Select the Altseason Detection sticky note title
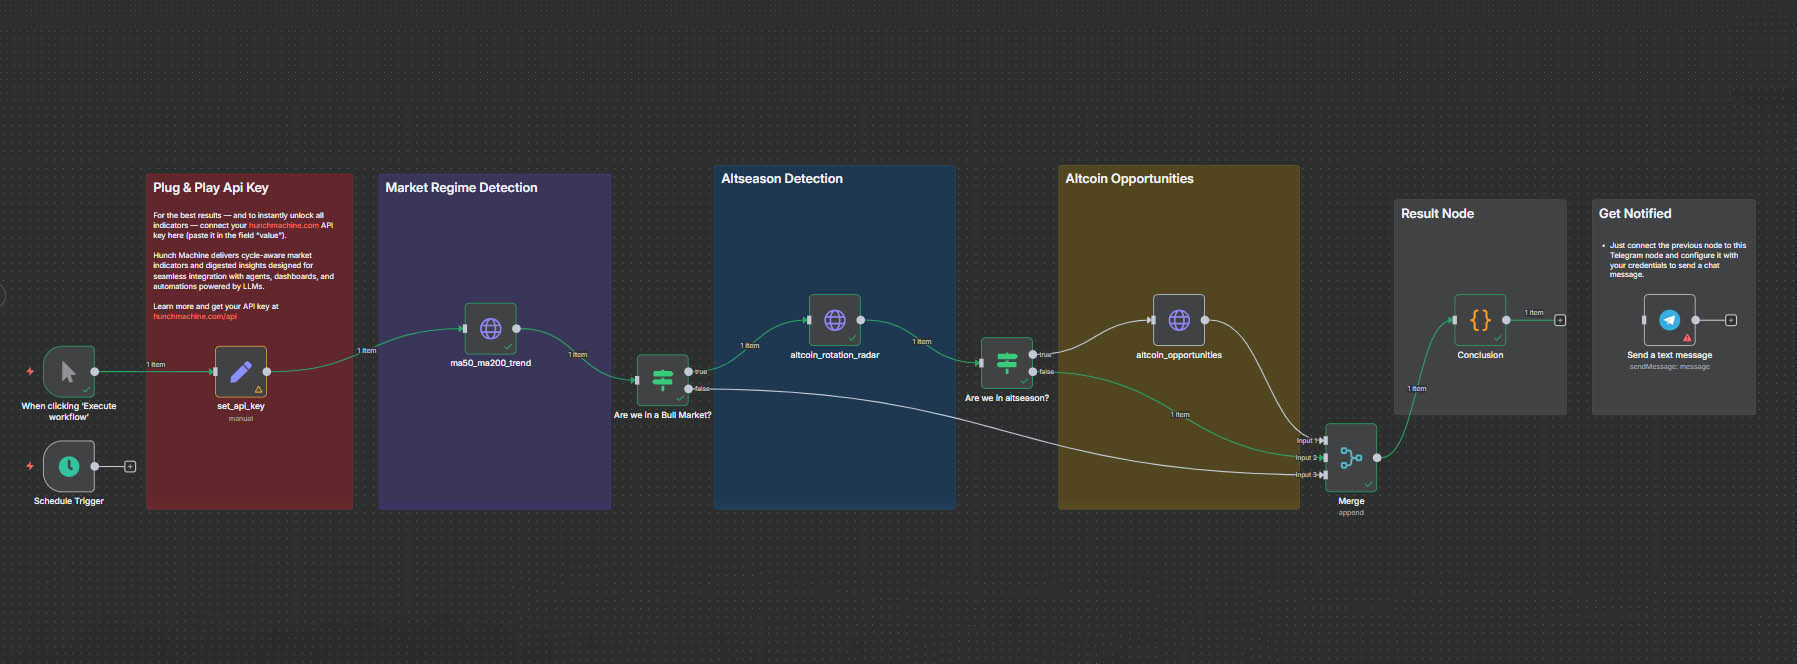This screenshot has height=664, width=1797. [781, 179]
